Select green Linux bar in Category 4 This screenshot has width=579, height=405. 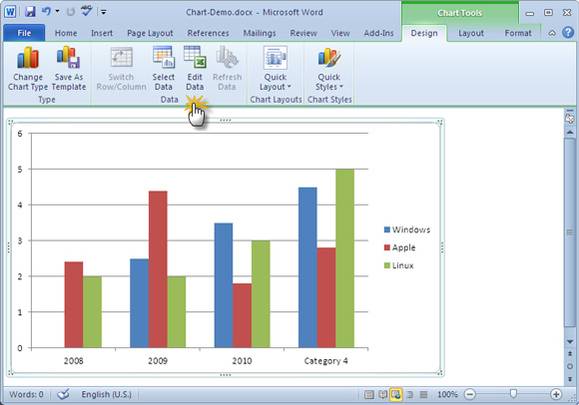pyautogui.click(x=345, y=258)
